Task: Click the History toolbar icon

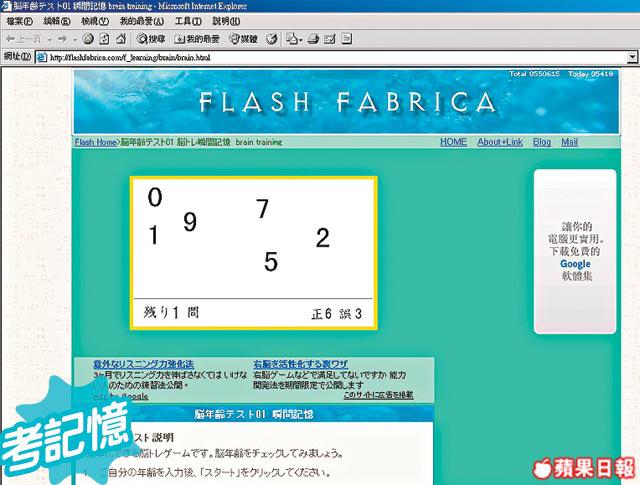Action: [271, 39]
